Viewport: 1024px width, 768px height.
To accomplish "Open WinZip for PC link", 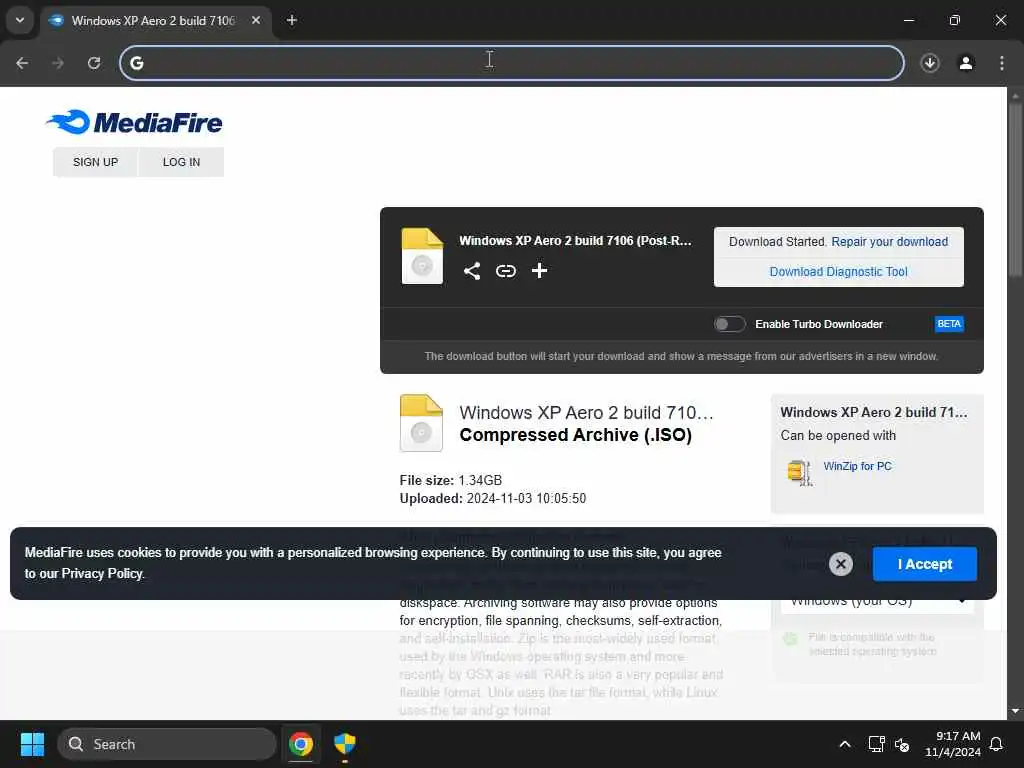I will coord(857,466).
